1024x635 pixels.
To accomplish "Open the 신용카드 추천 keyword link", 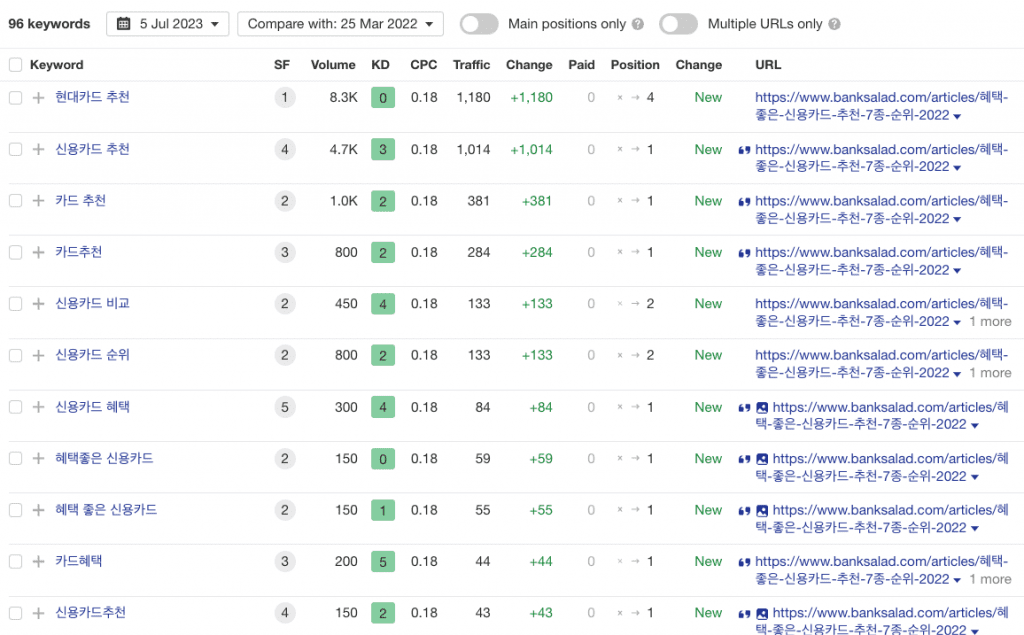I will [92, 149].
